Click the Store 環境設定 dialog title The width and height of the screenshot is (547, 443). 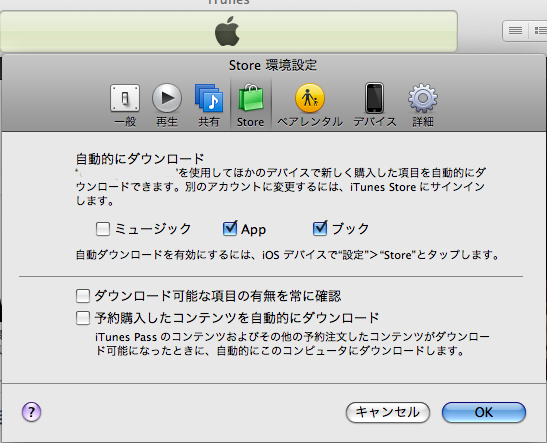click(272, 65)
